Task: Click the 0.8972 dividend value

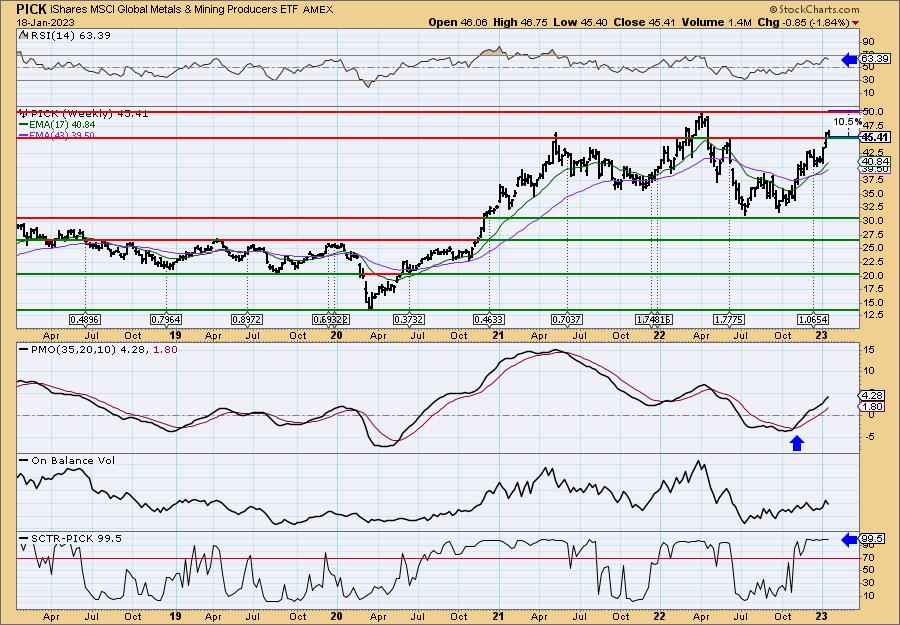Action: (247, 320)
